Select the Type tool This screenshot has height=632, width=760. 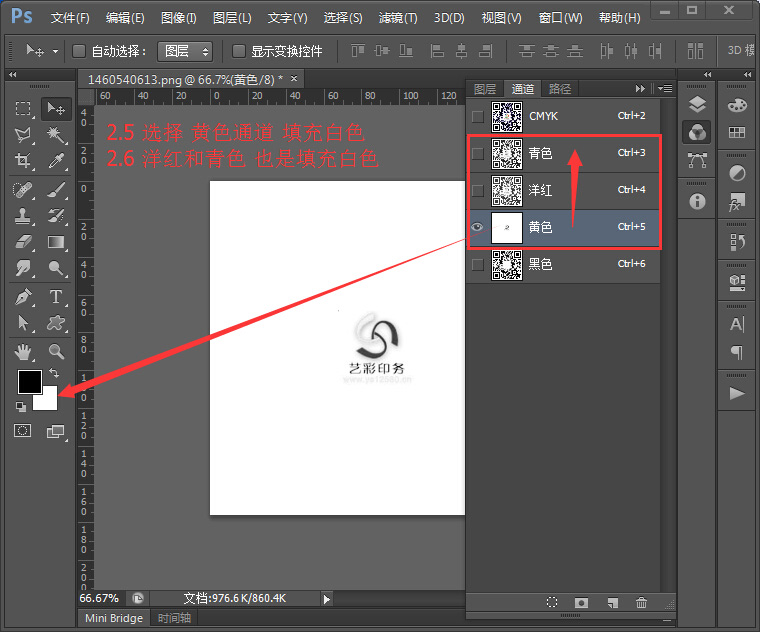(x=56, y=297)
